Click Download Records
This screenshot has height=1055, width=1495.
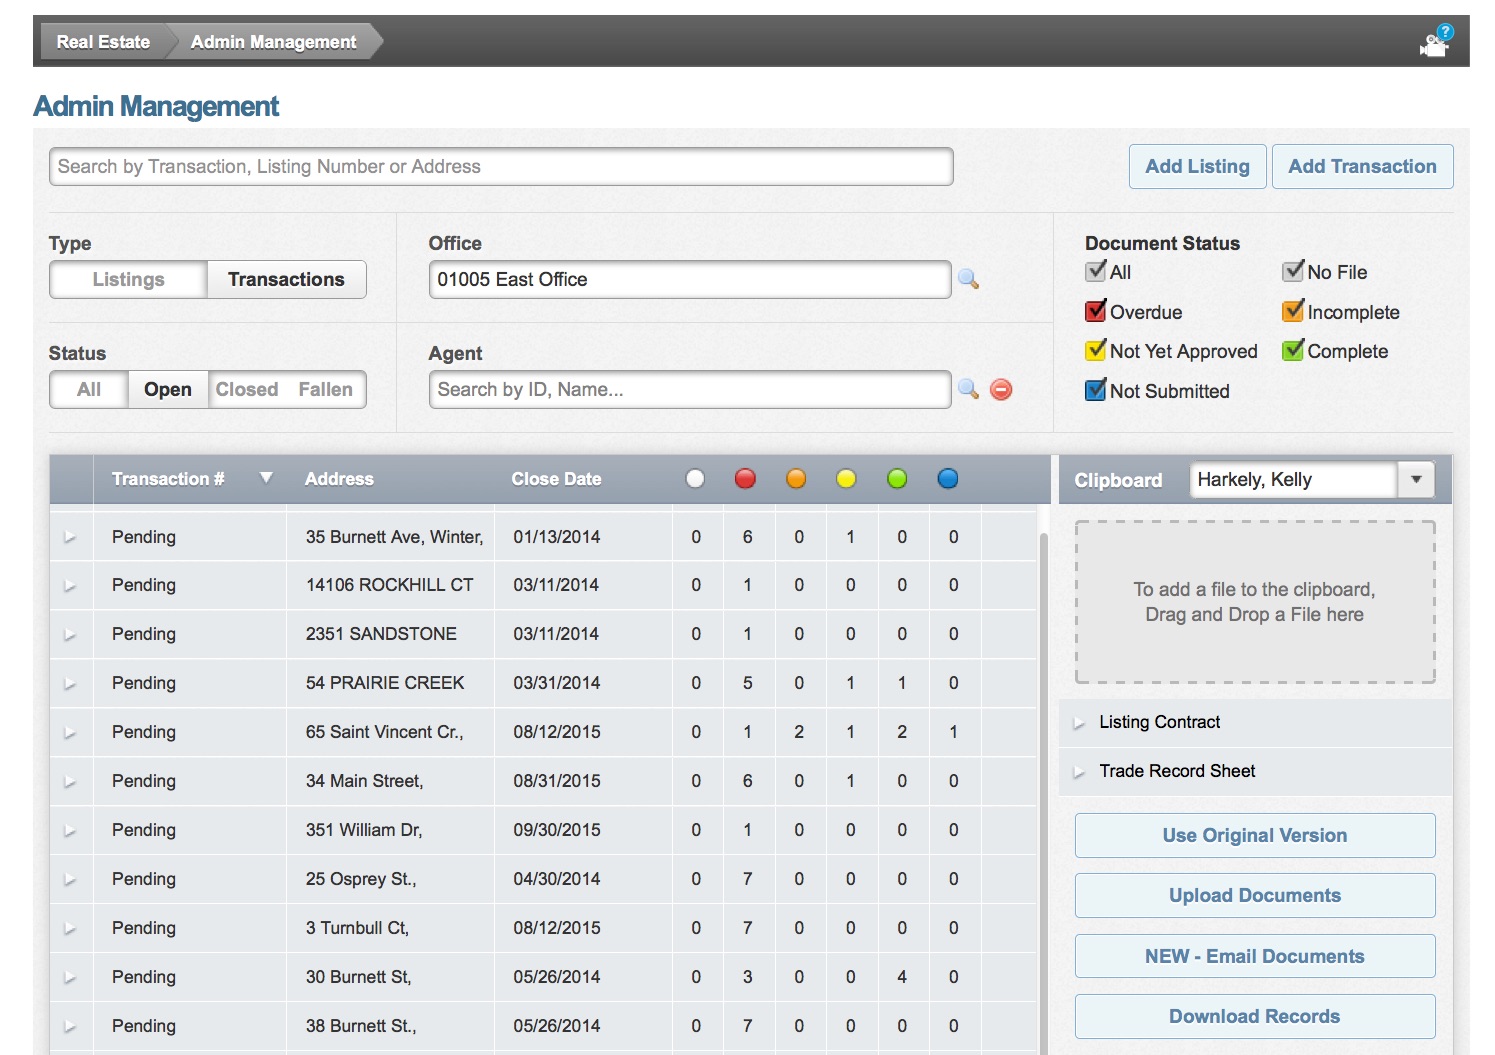click(1254, 1016)
